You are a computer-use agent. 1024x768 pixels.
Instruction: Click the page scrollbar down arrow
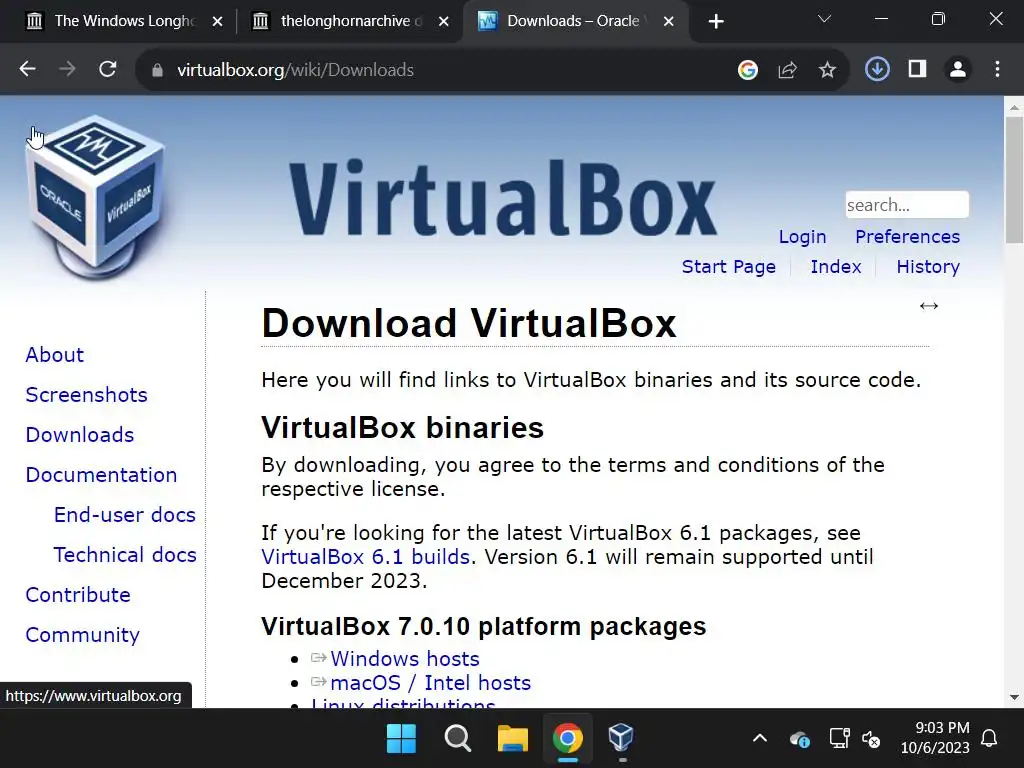(1014, 697)
